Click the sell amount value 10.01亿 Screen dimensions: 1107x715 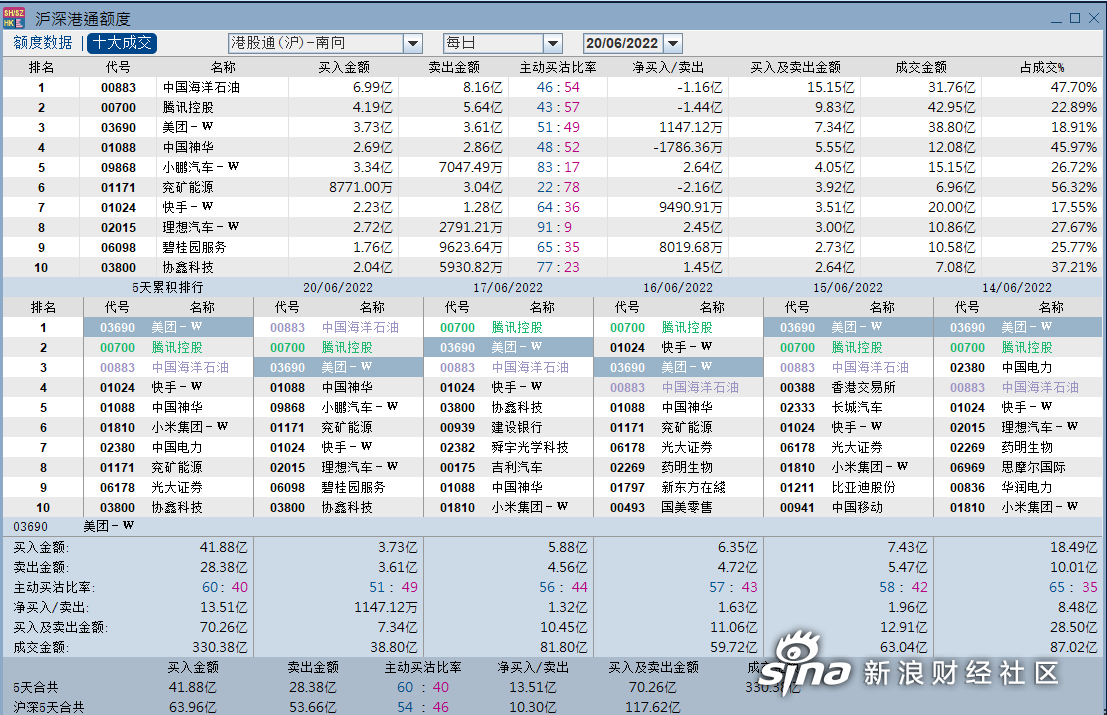pyautogui.click(x=1074, y=567)
